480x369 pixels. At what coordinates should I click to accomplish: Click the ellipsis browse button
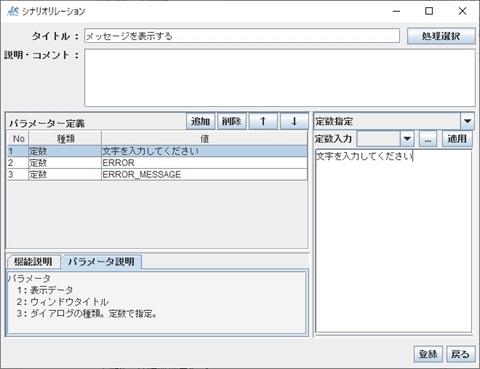tap(428, 139)
